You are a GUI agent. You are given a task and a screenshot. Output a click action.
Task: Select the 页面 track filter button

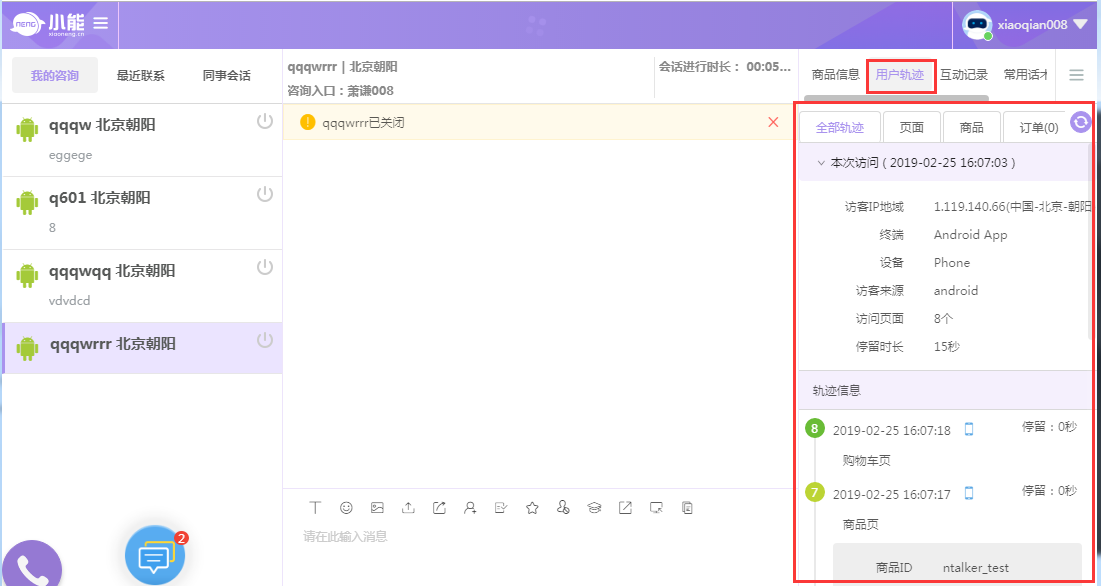[911, 127]
